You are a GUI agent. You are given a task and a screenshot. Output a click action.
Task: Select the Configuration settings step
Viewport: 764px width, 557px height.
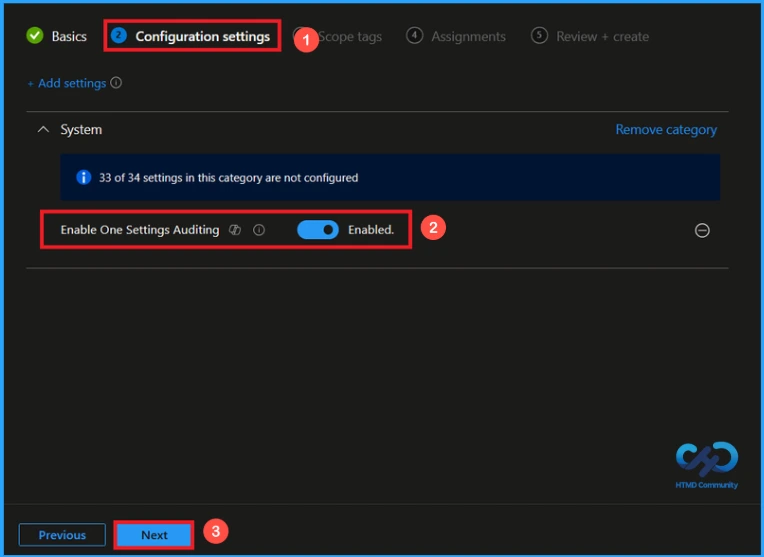click(x=191, y=36)
